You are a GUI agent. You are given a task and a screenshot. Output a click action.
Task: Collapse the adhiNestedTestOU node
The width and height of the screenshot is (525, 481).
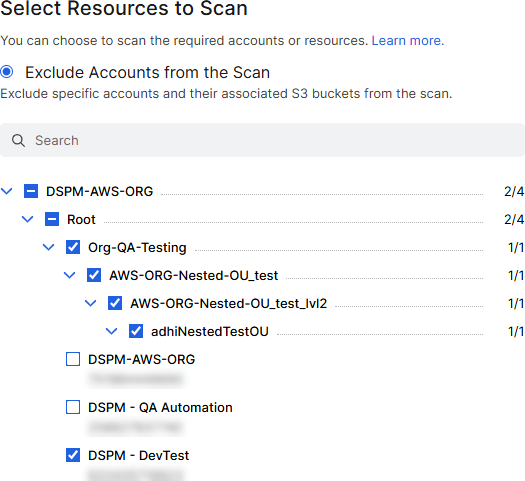pyautogui.click(x=111, y=331)
